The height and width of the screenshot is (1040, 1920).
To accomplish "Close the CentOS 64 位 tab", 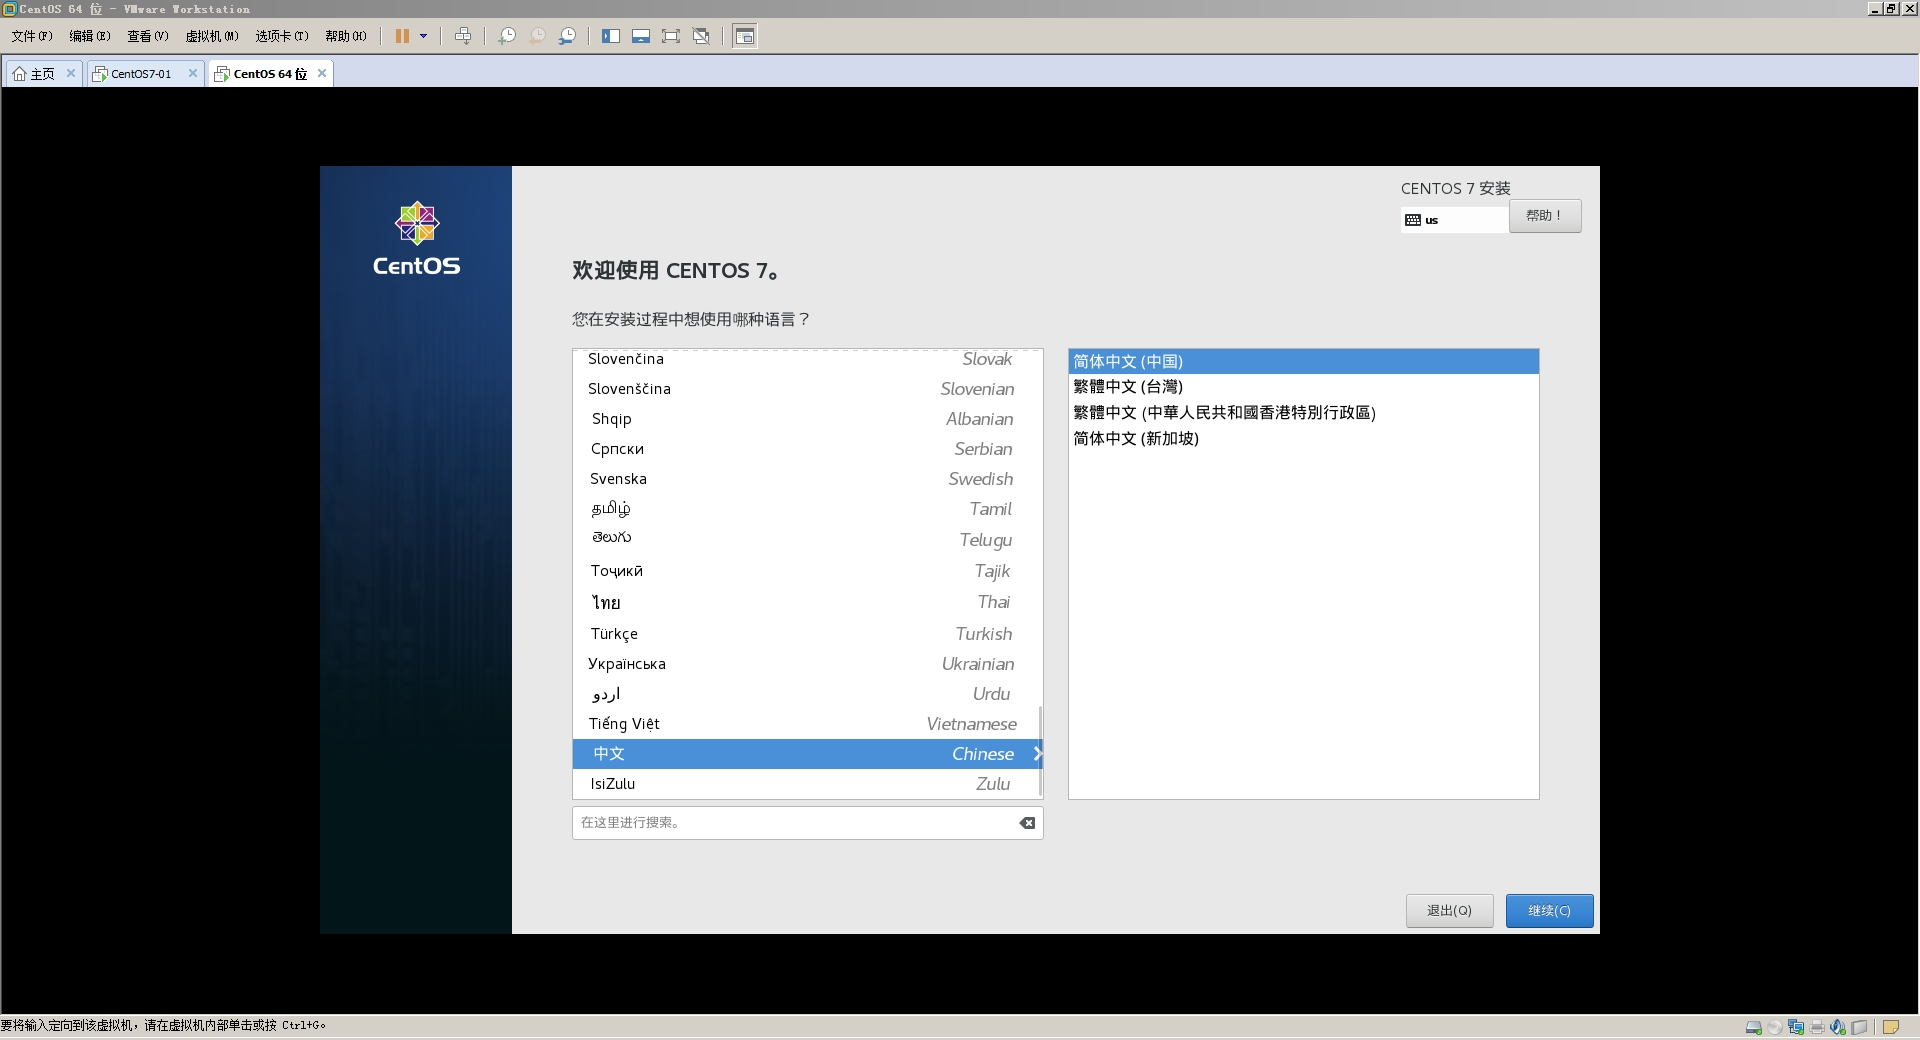I will point(322,73).
